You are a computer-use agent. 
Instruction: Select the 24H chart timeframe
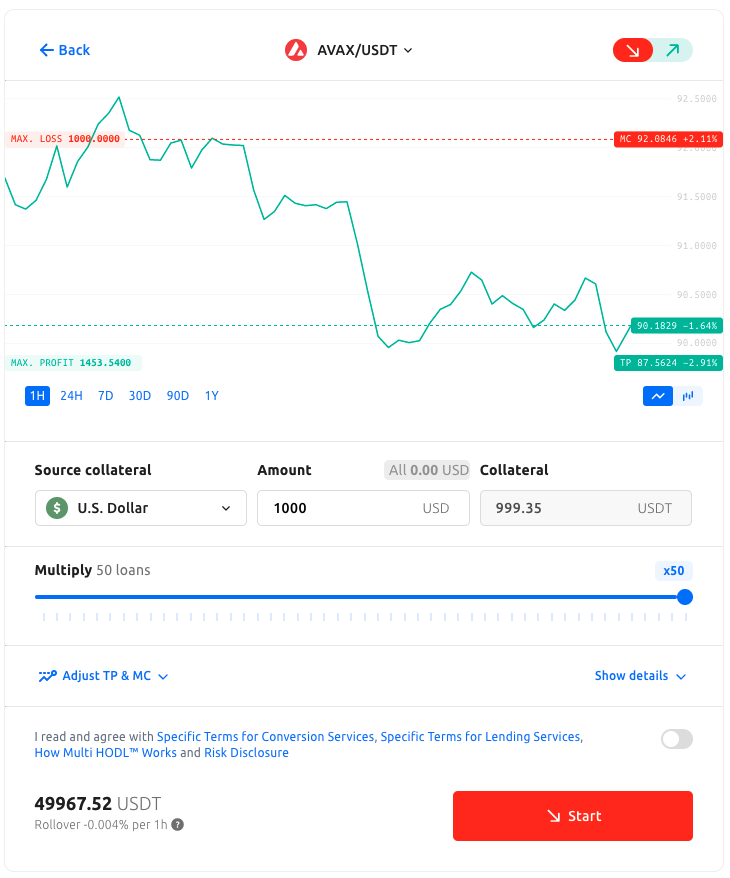click(x=71, y=396)
